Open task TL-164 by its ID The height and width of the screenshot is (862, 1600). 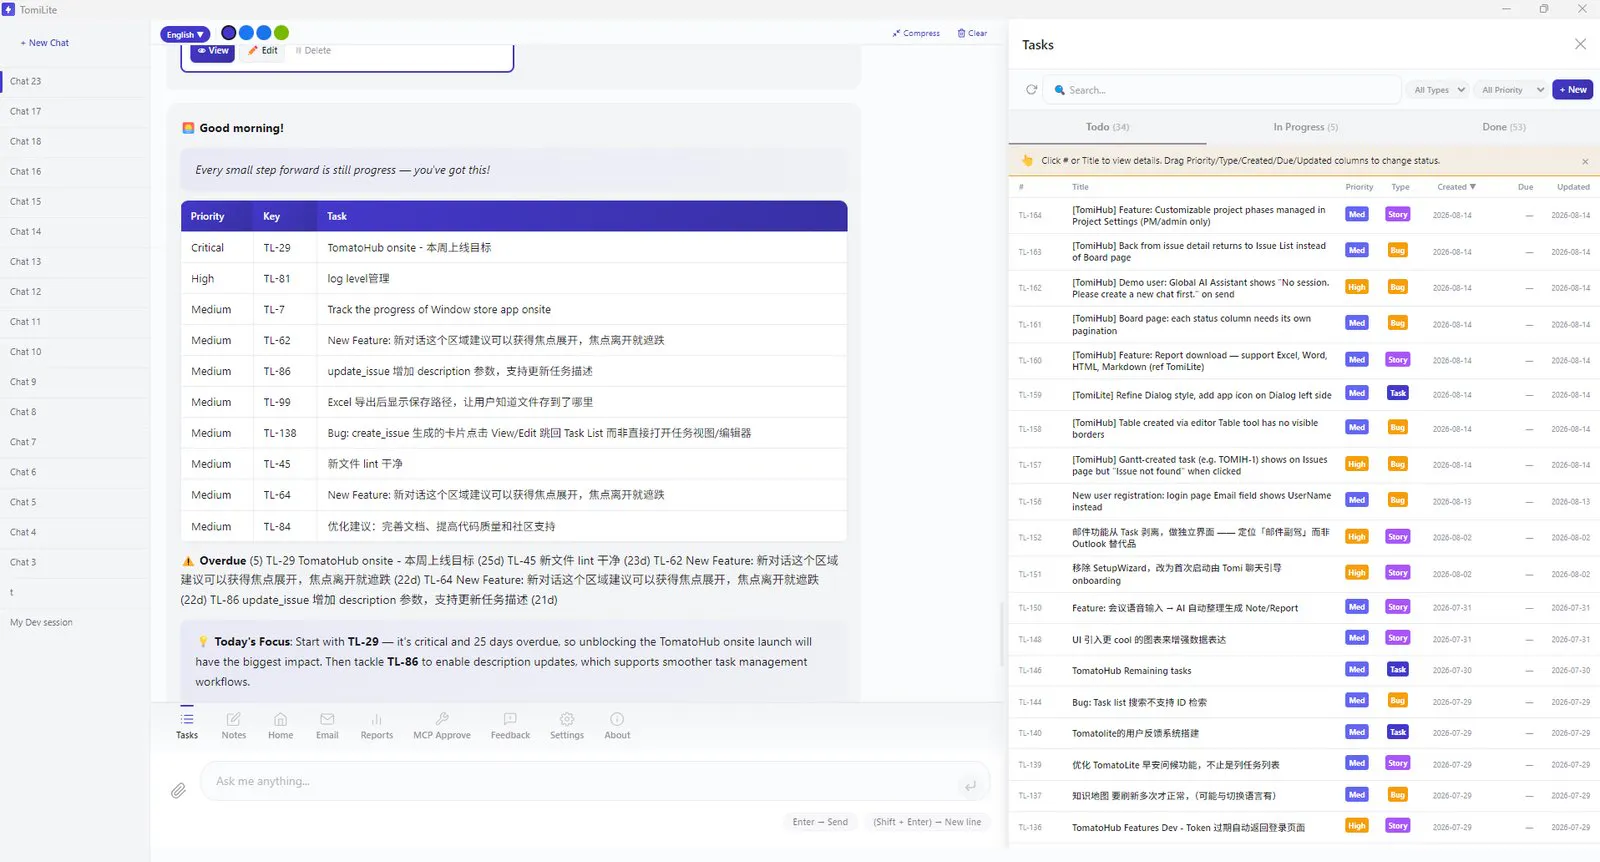coord(1029,215)
